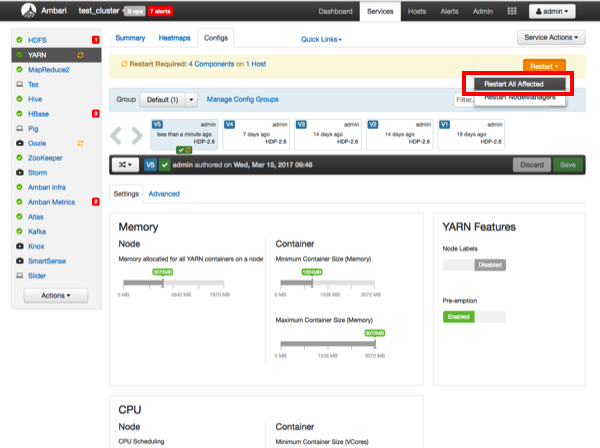600x448 pixels.
Task: Open MapReduce2 service in sidebar
Action: 49,70
